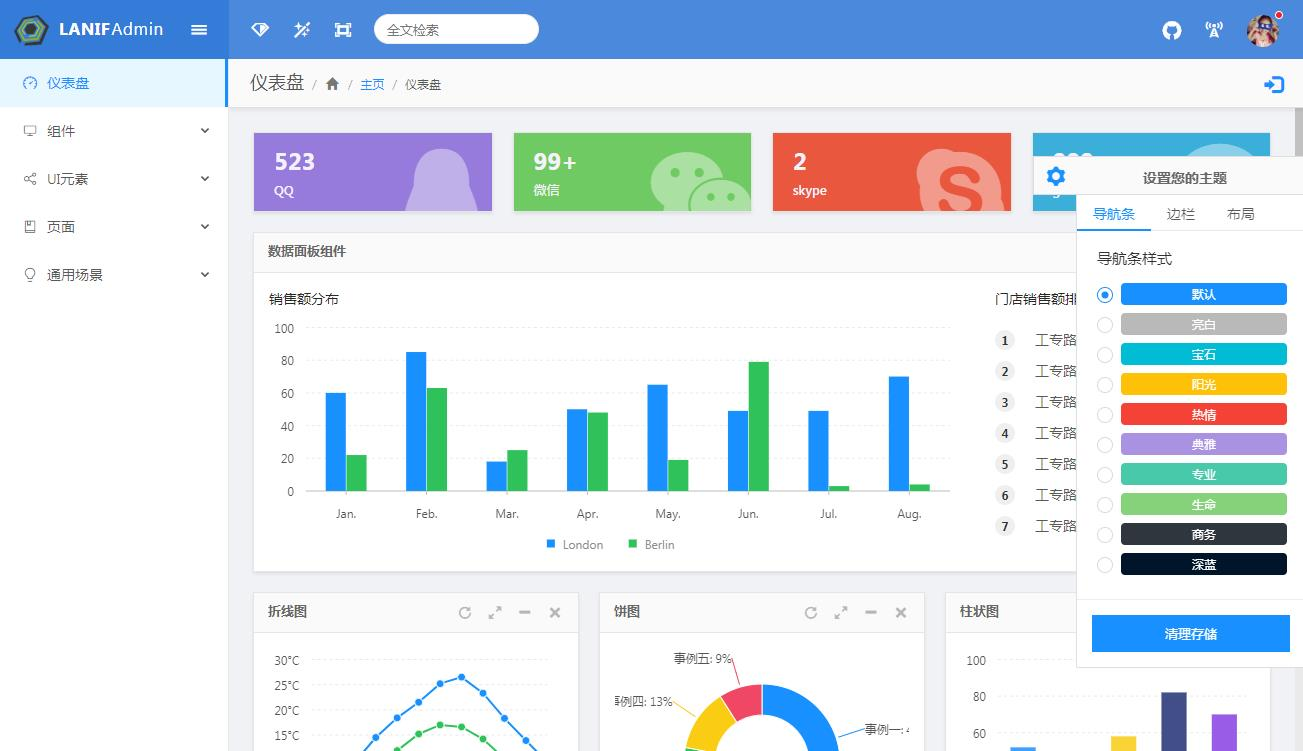
Task: Select the 商务 navbar style radio
Action: [x=1105, y=535]
